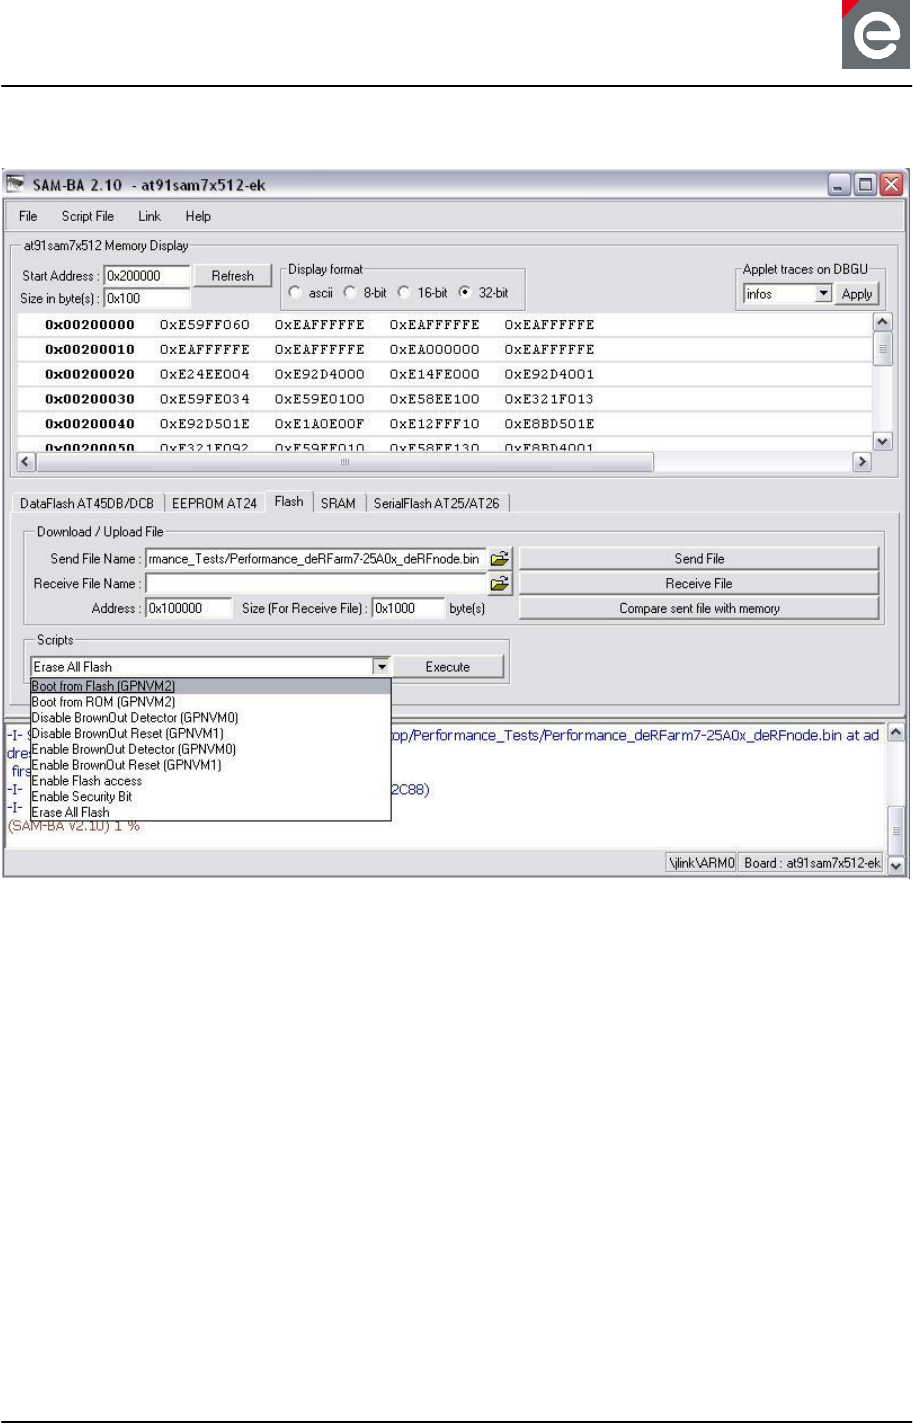
Task: Select the 8-bit display format
Action: point(350,293)
